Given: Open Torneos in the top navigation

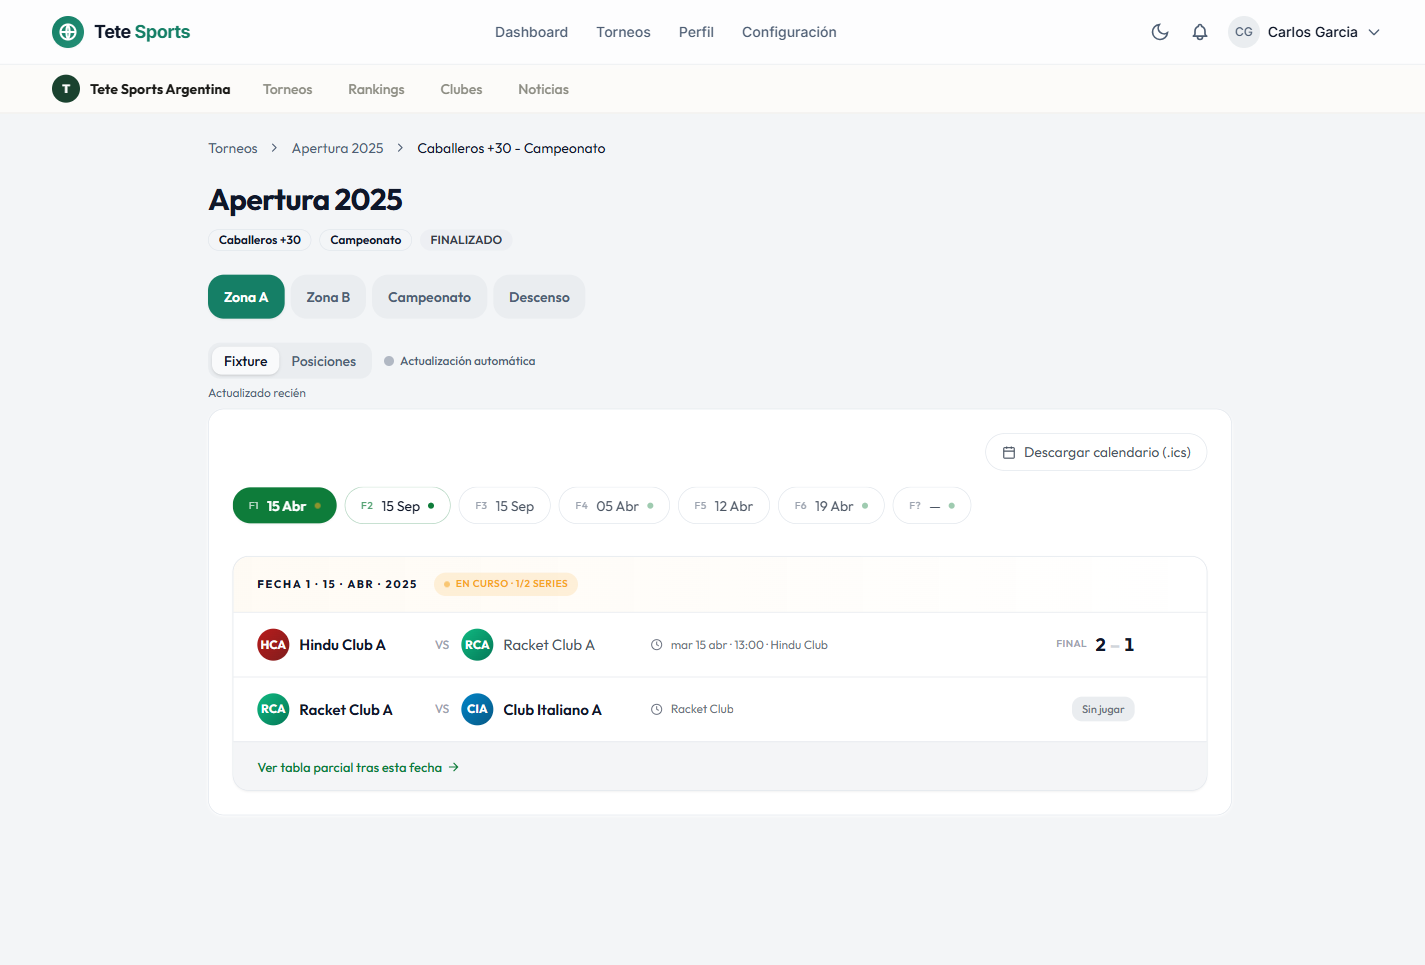Looking at the screenshot, I should click(x=623, y=32).
